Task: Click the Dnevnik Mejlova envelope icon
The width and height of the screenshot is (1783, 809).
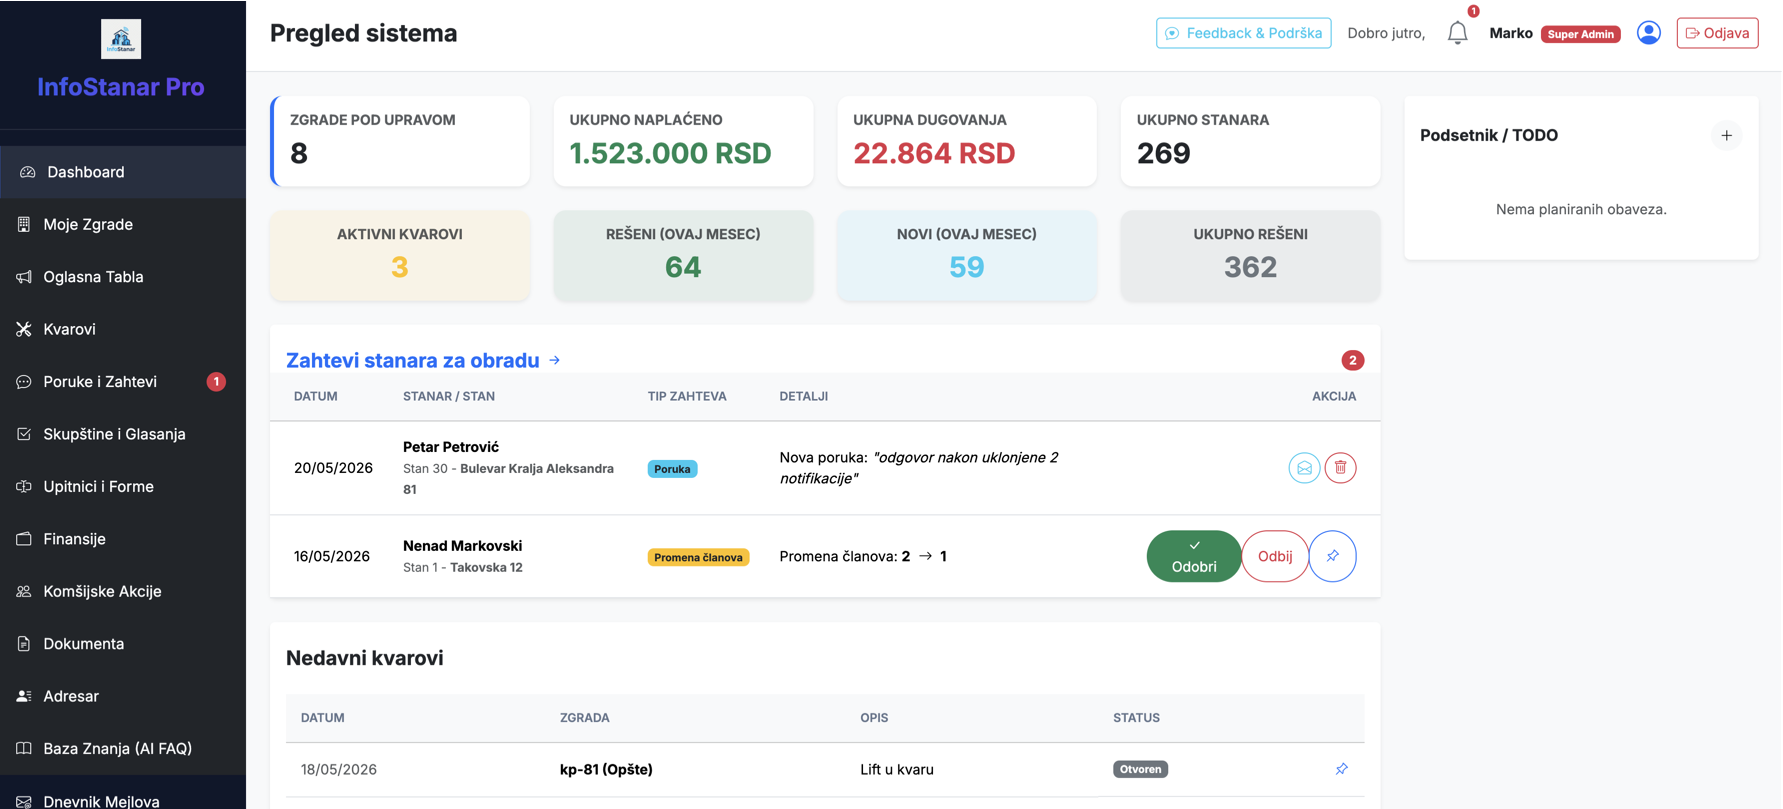Action: 24,801
